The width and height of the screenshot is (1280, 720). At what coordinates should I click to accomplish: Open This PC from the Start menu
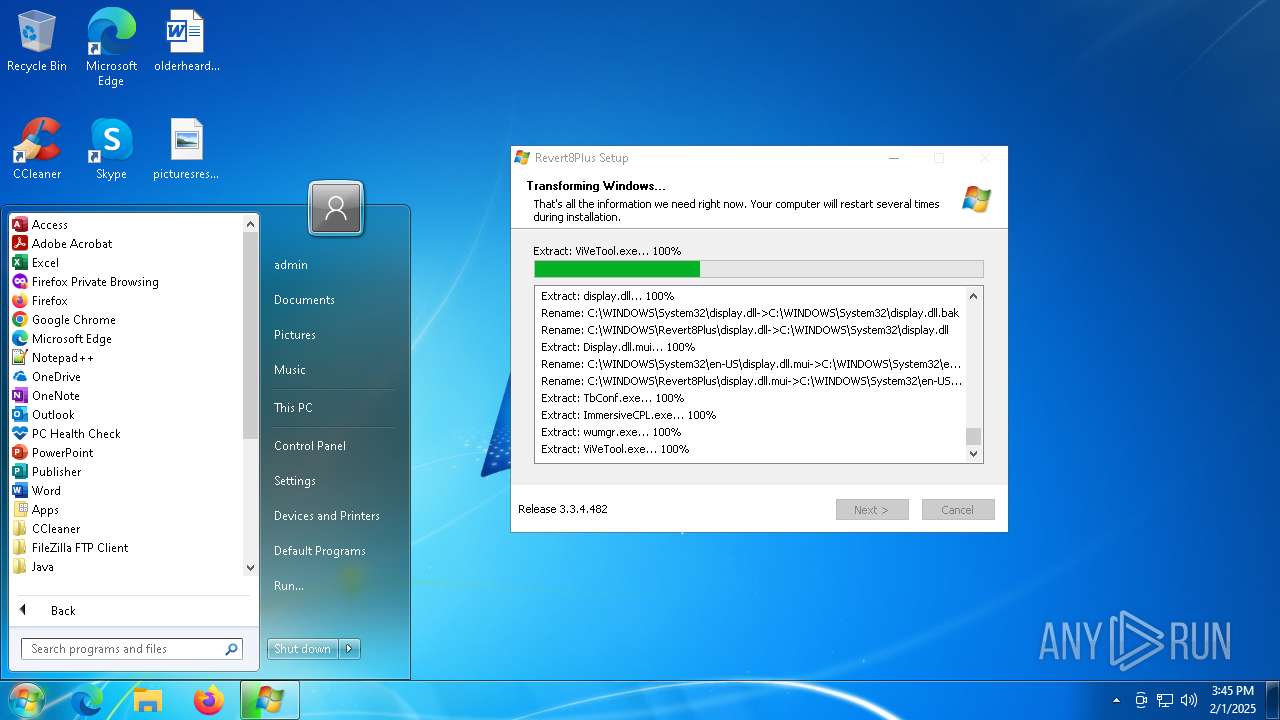[293, 408]
